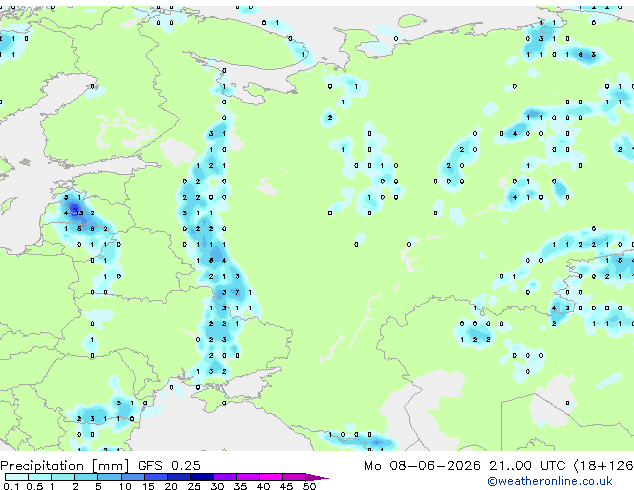Open the weatheronline.co.uk copyright link
Viewport: 634px width, 490px height.
coord(549,481)
